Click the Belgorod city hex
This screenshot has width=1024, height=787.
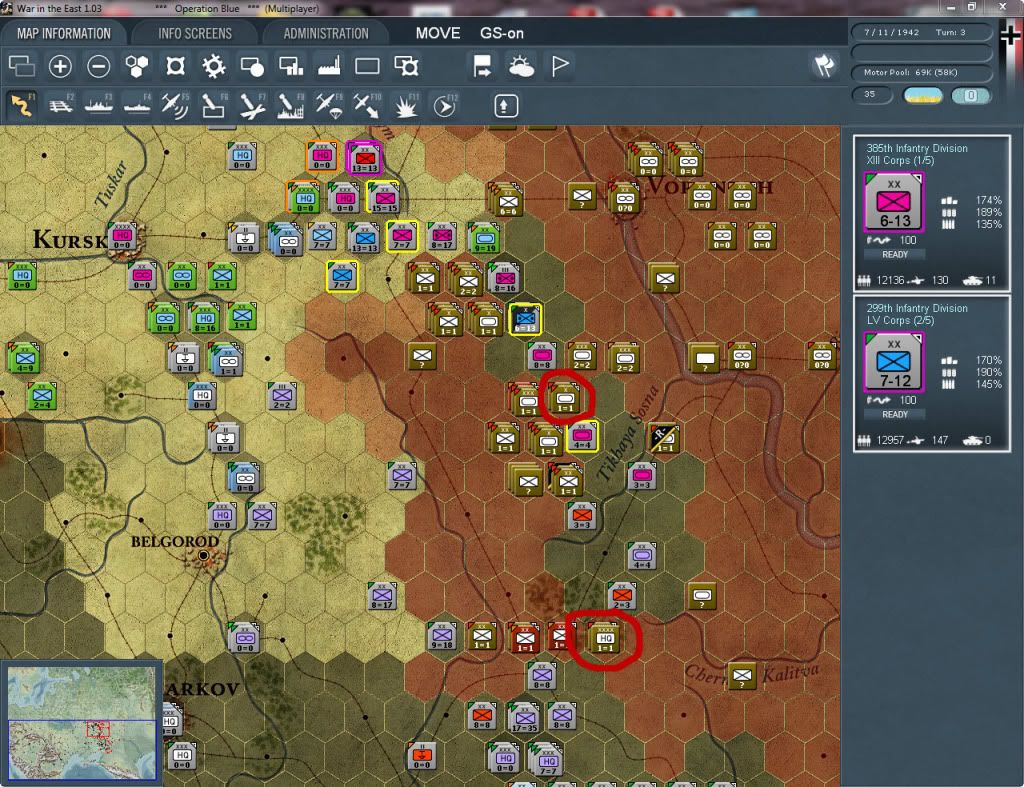coord(204,556)
